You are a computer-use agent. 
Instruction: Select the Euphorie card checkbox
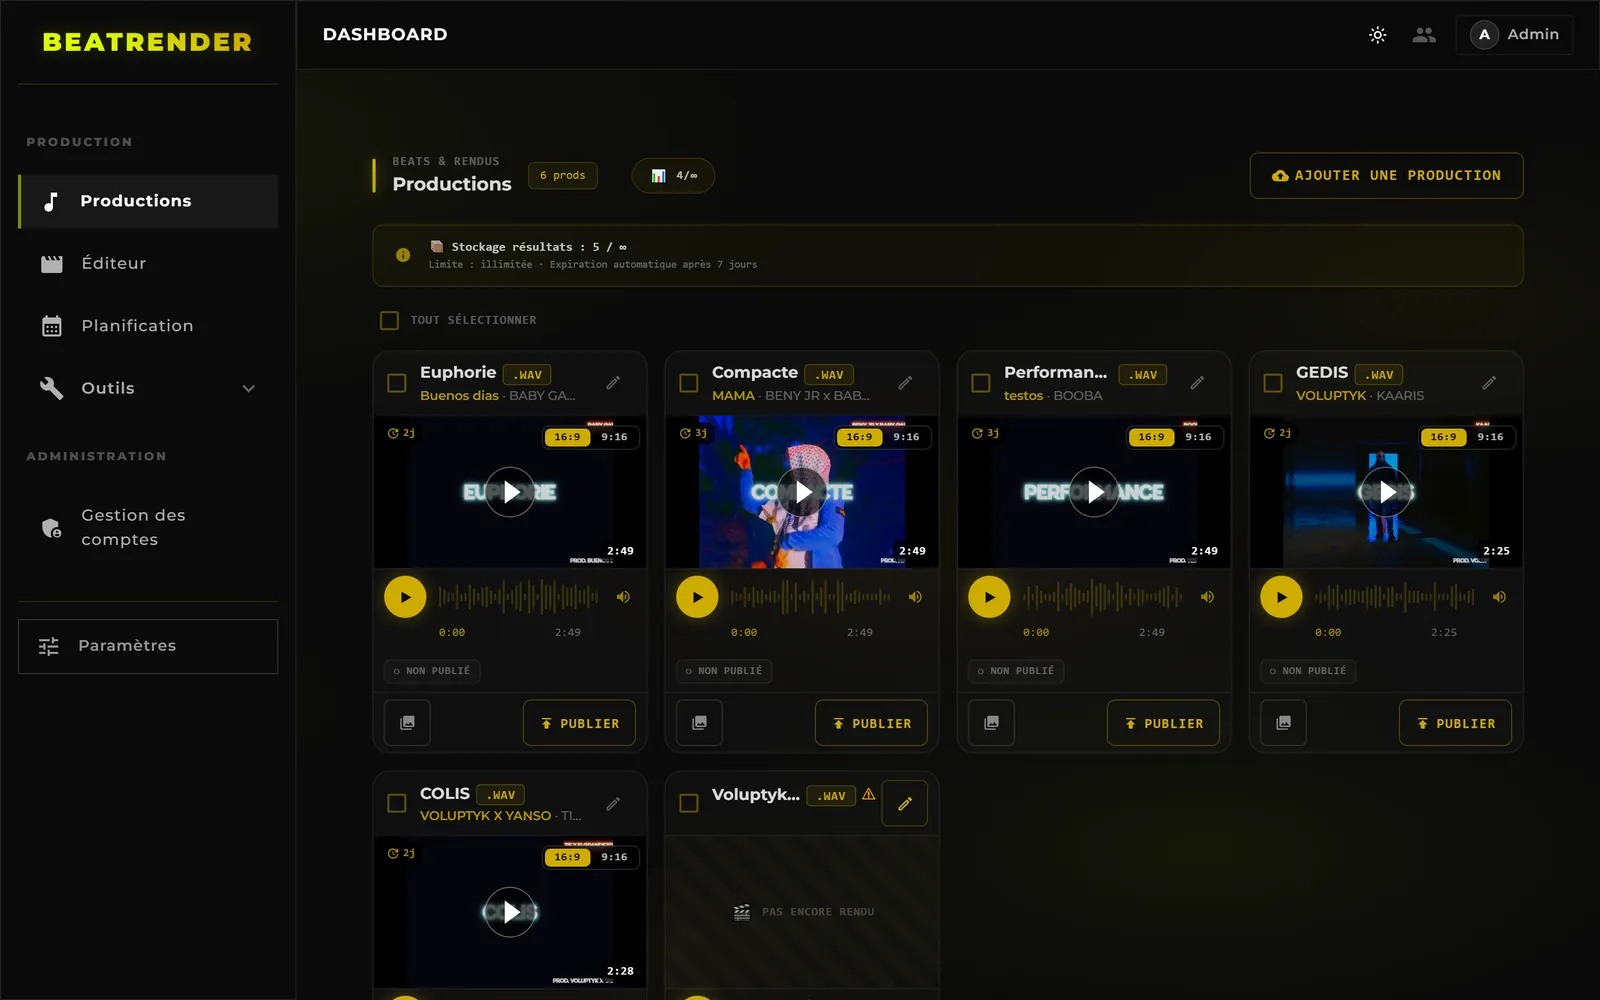point(397,383)
